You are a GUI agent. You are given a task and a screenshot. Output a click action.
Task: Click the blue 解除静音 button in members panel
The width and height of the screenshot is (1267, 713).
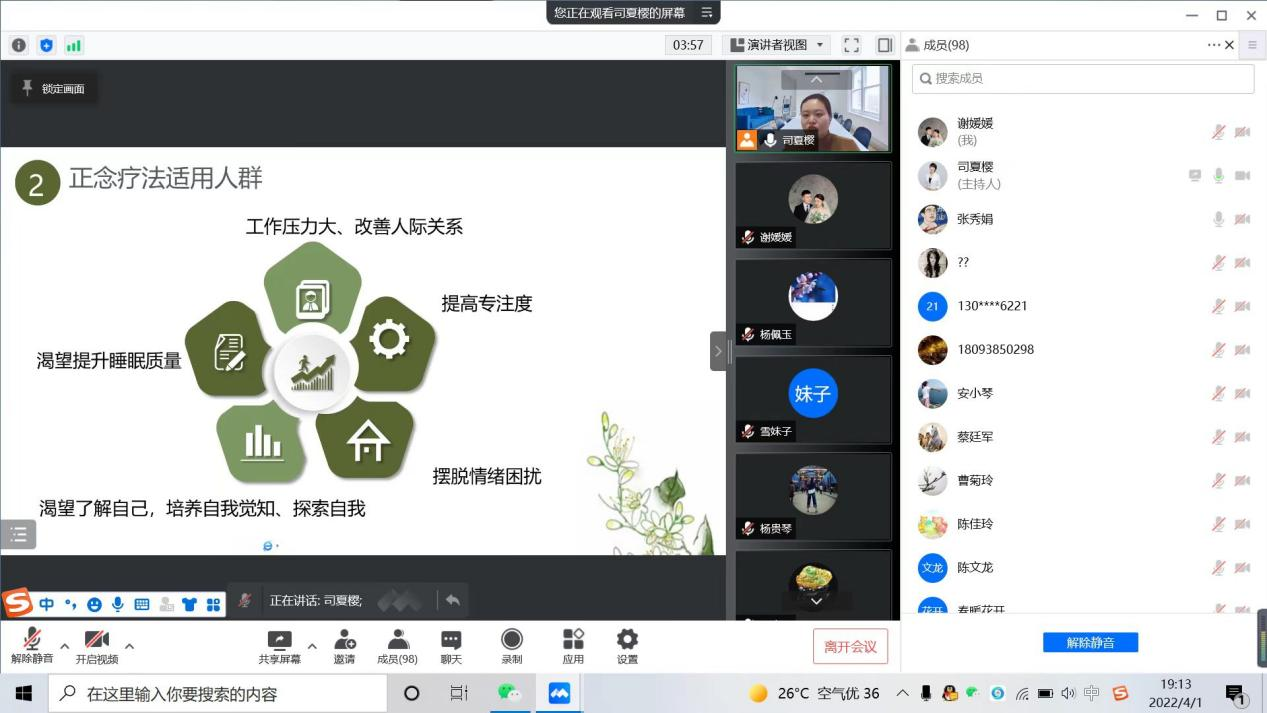coord(1090,643)
